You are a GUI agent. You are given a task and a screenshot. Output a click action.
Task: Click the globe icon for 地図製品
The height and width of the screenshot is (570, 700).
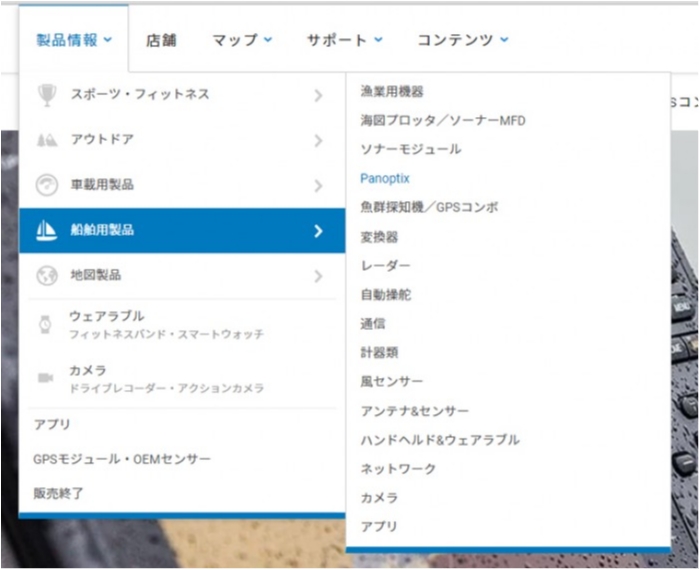point(46,275)
